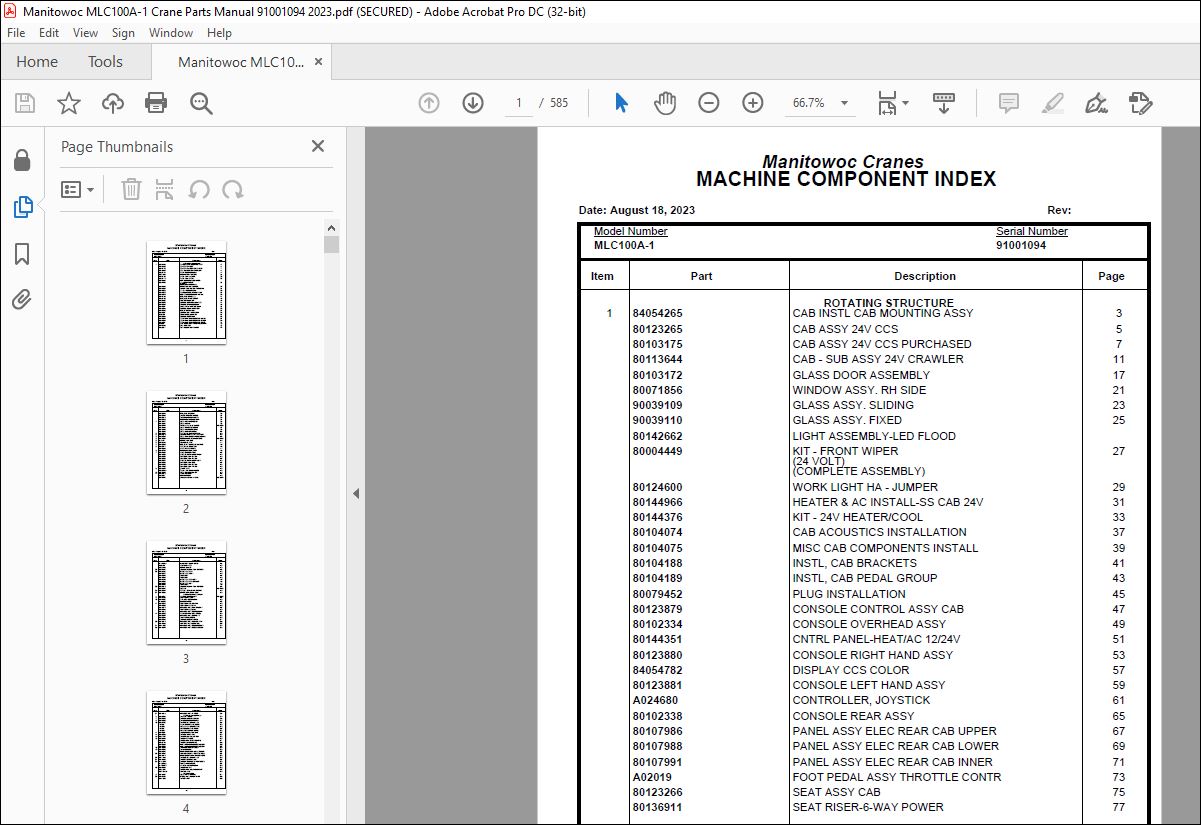This screenshot has width=1201, height=825.
Task: Open the Find text magnifier tool
Action: point(201,103)
